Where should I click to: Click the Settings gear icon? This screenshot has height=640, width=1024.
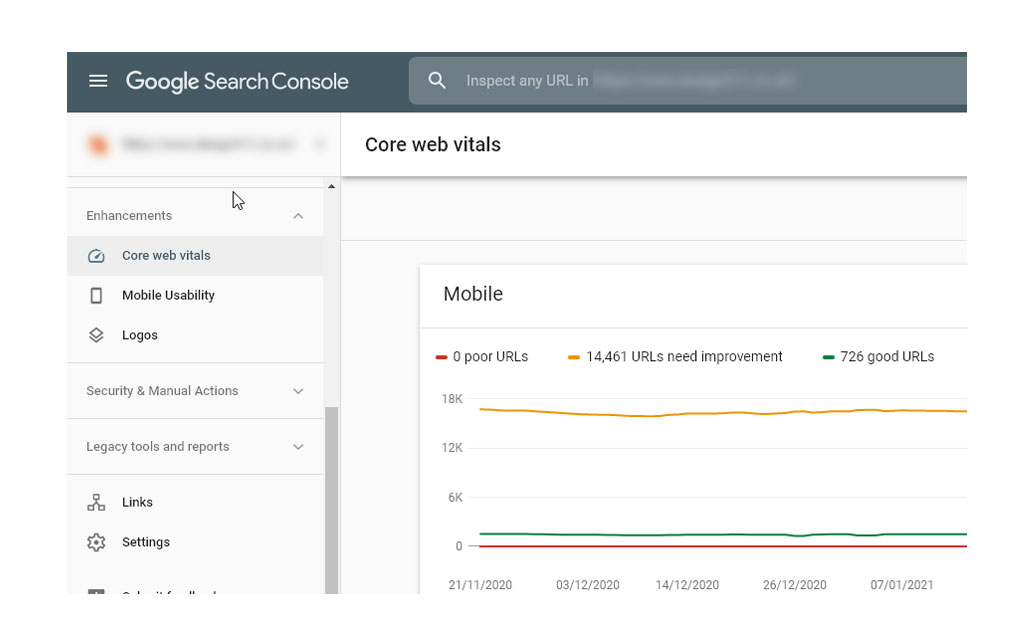click(96, 542)
